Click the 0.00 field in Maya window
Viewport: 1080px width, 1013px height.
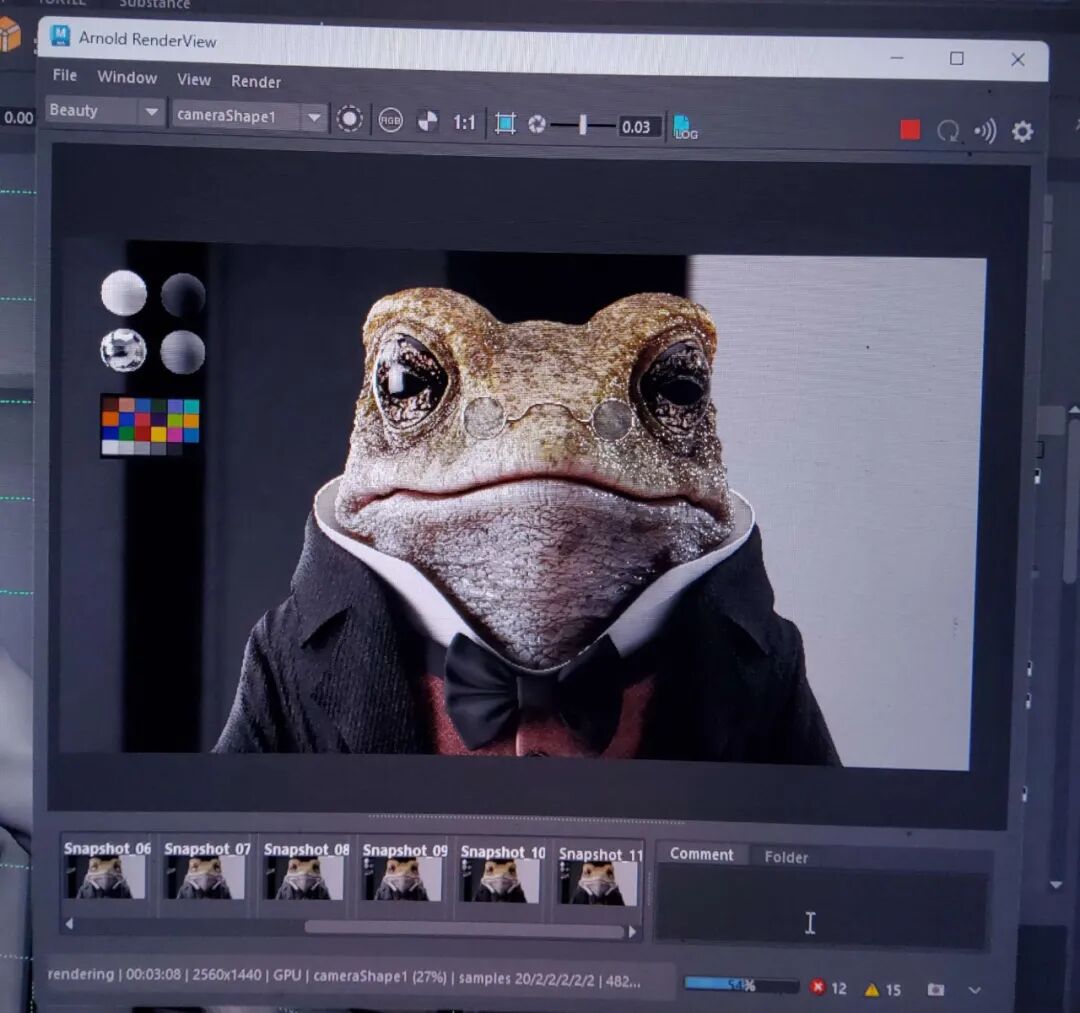(18, 118)
